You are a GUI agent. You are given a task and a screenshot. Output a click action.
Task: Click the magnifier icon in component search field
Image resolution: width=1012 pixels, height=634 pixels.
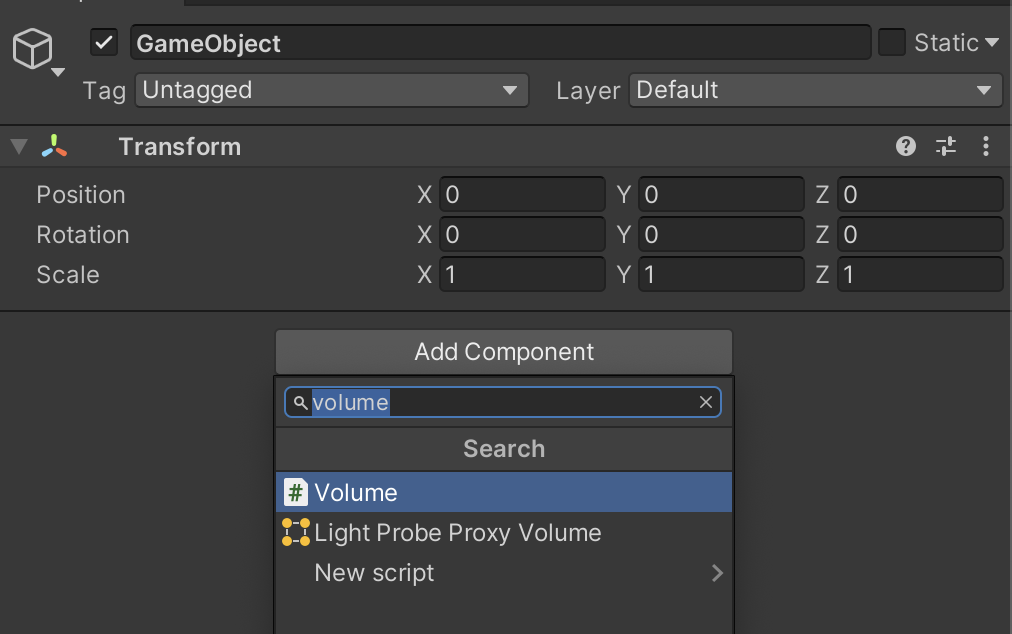(299, 402)
